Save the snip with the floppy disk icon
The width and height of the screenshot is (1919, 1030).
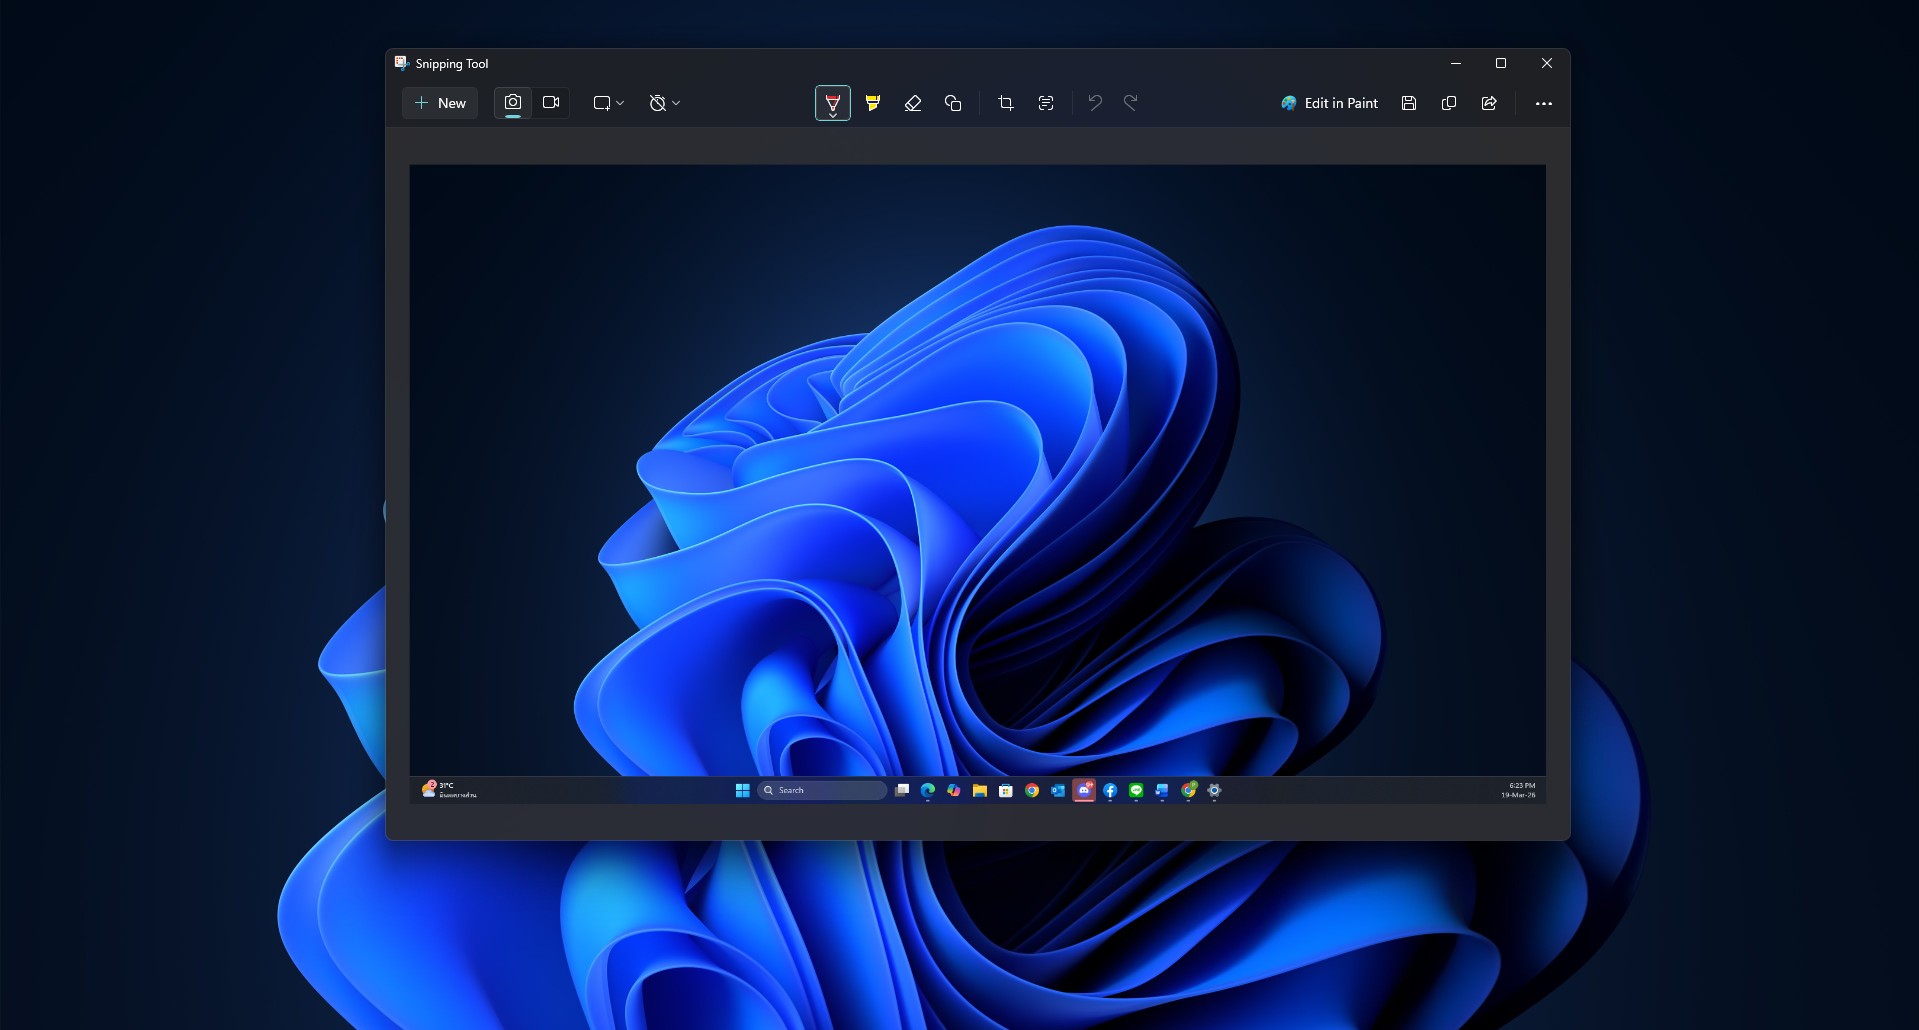tap(1409, 103)
